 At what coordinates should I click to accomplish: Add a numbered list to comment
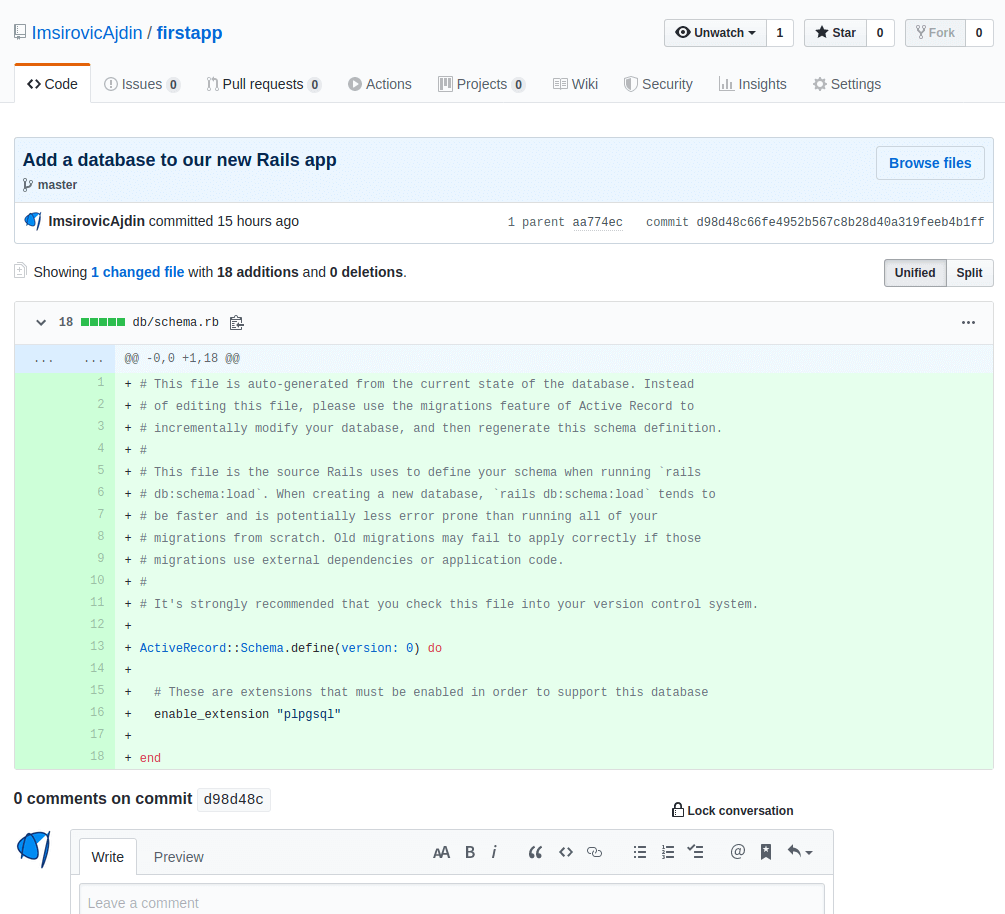pos(668,852)
